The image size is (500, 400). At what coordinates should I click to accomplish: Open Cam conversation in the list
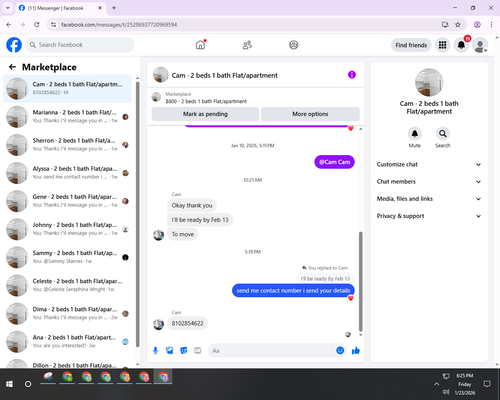tap(67, 89)
